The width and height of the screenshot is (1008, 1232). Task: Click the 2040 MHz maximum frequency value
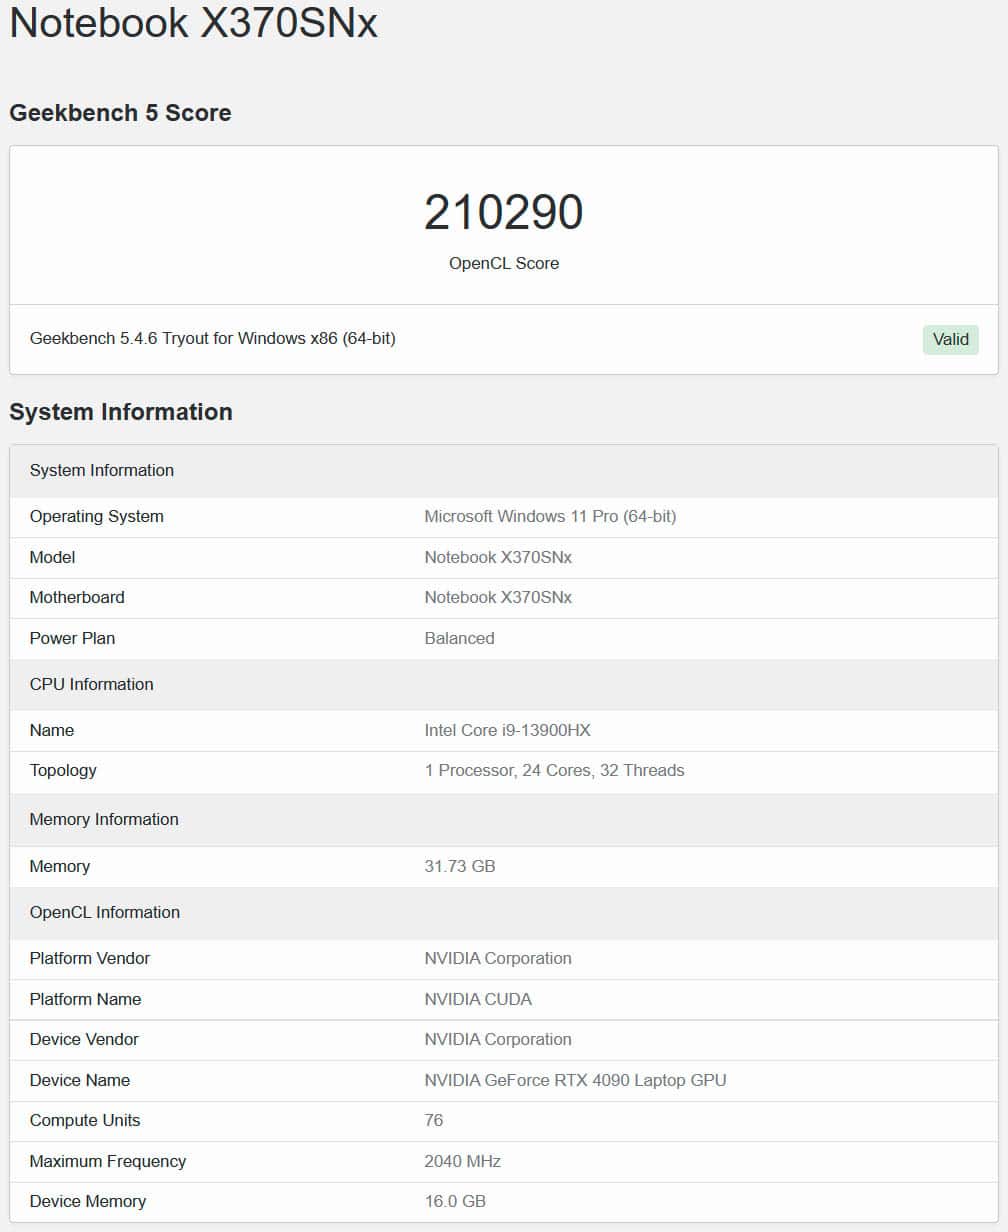pos(462,1161)
